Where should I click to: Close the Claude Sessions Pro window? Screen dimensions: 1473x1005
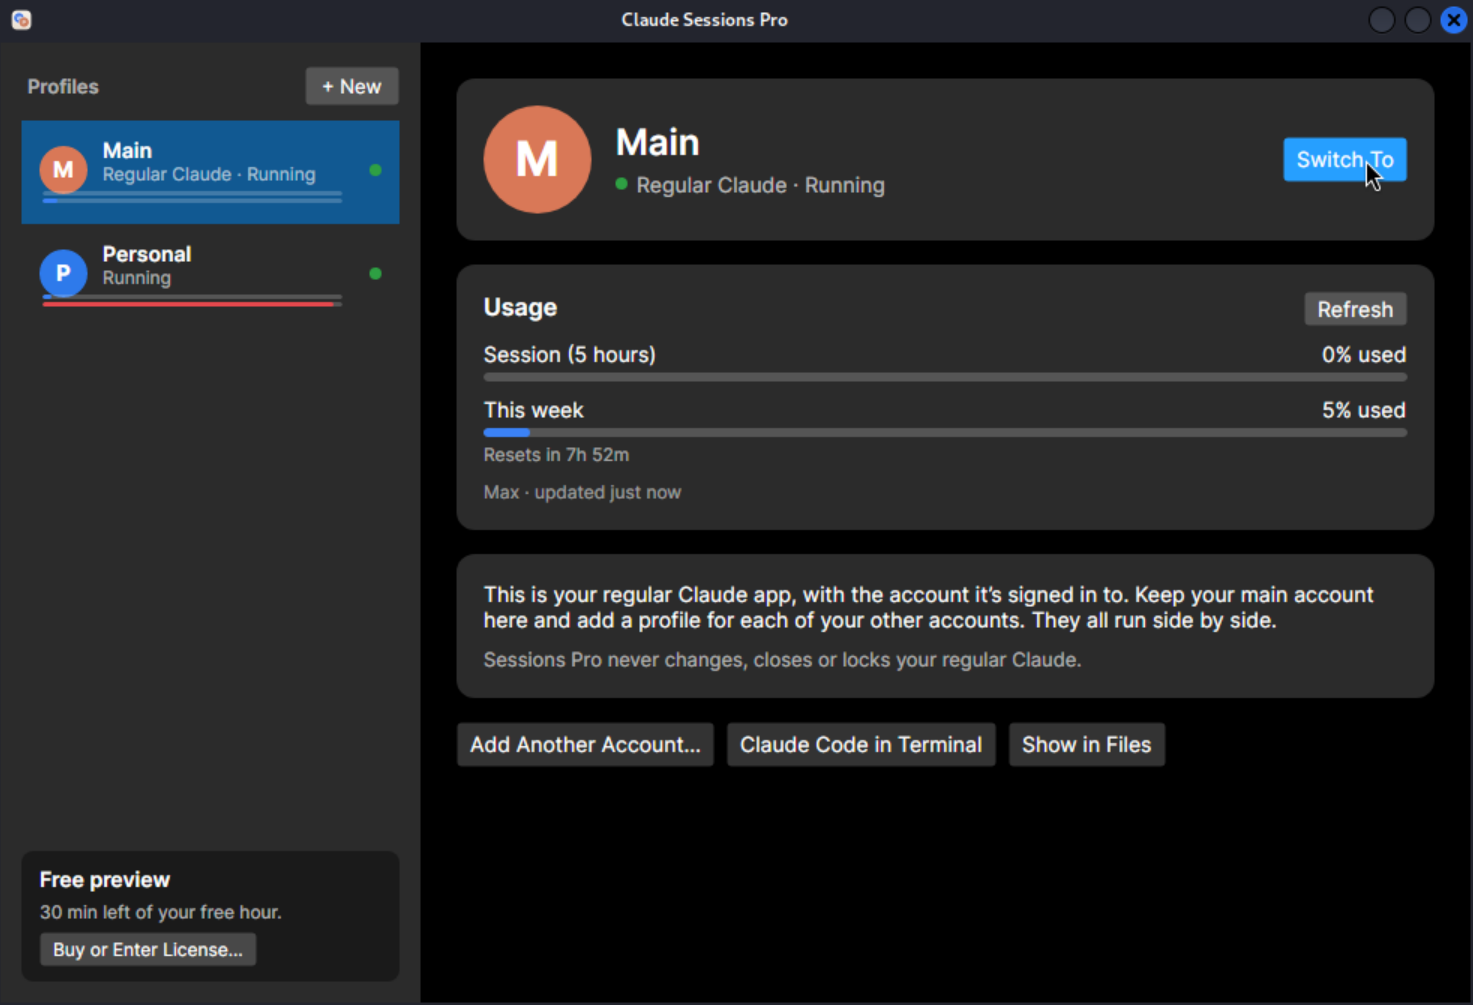coord(1453,20)
